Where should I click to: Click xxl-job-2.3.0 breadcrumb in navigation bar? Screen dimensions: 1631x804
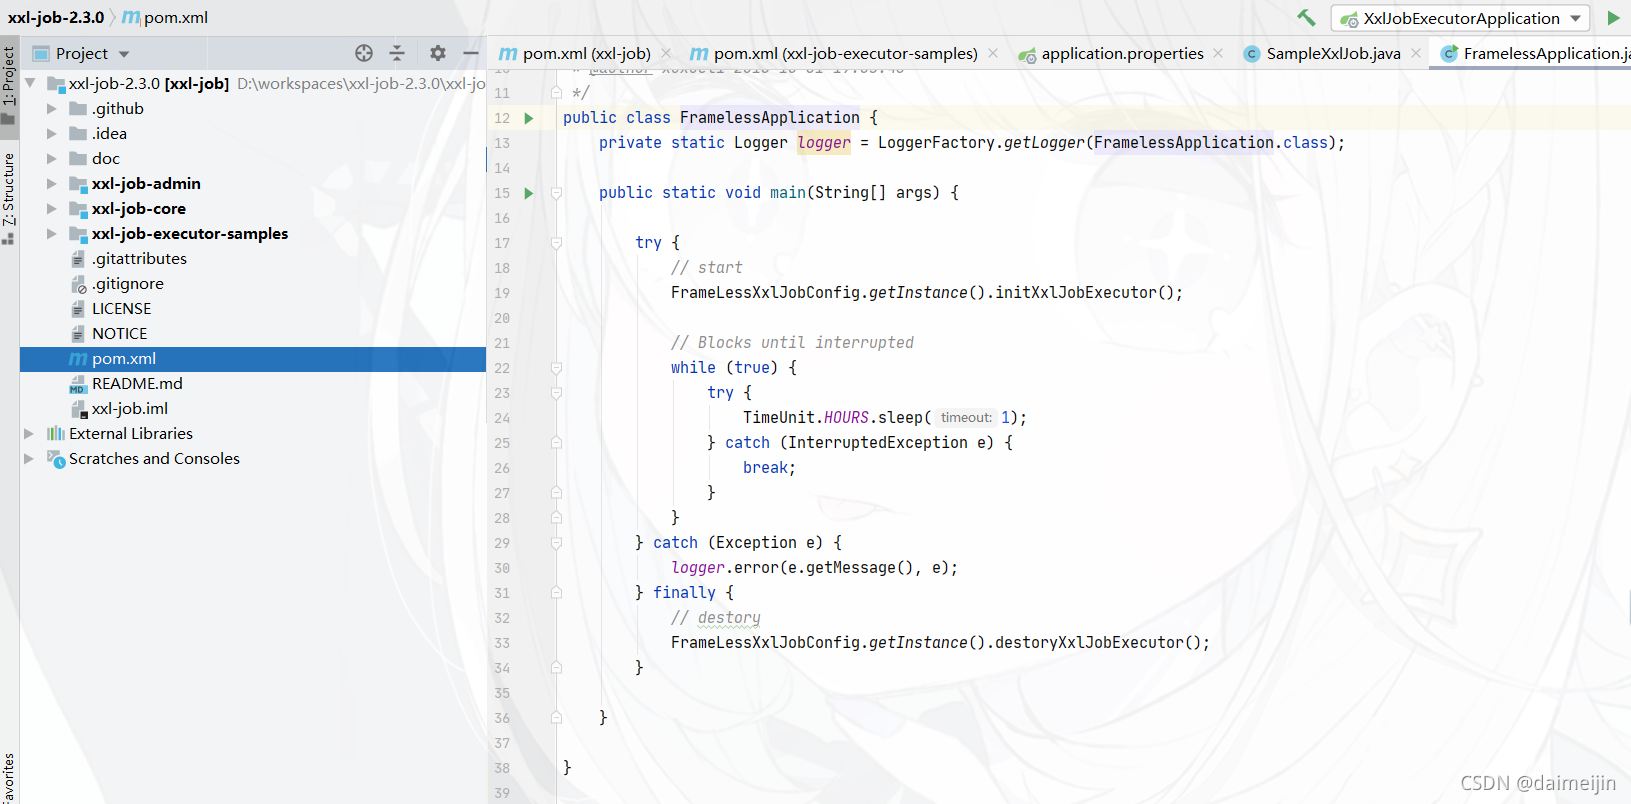pos(56,17)
